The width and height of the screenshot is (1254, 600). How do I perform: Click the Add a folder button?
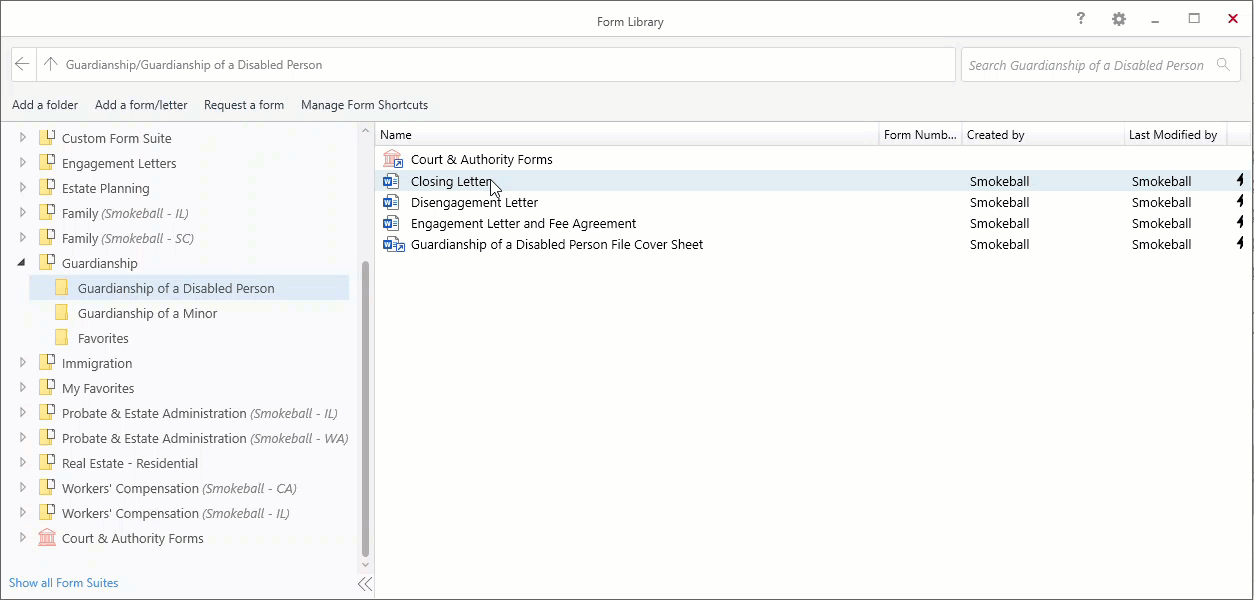coord(45,105)
